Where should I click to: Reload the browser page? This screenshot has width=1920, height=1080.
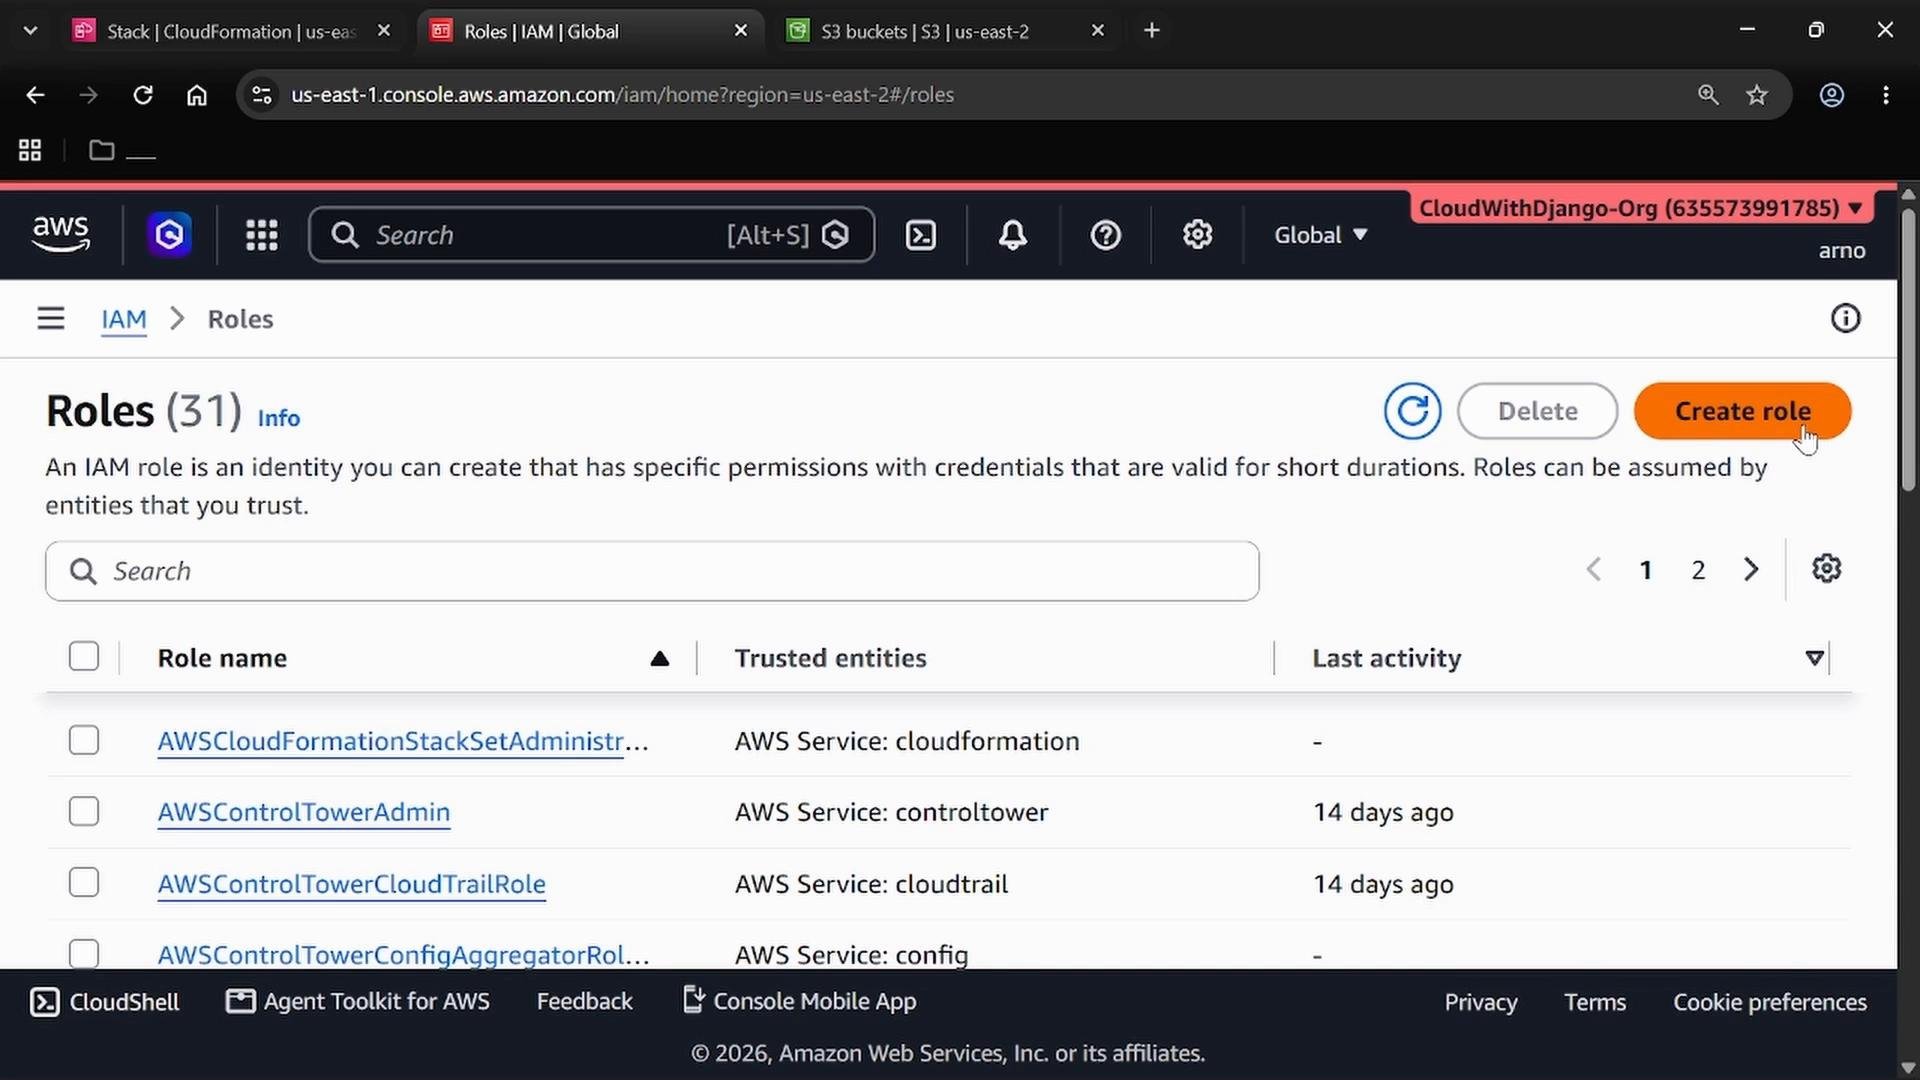pyautogui.click(x=143, y=95)
